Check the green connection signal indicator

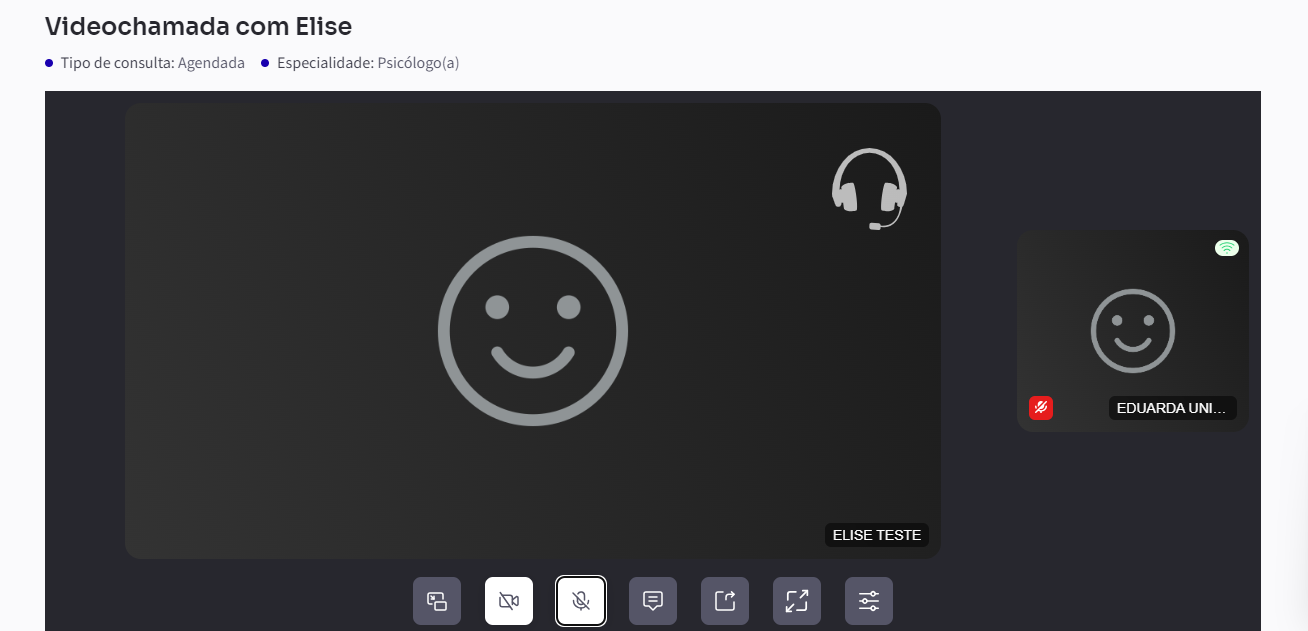[x=1227, y=248]
